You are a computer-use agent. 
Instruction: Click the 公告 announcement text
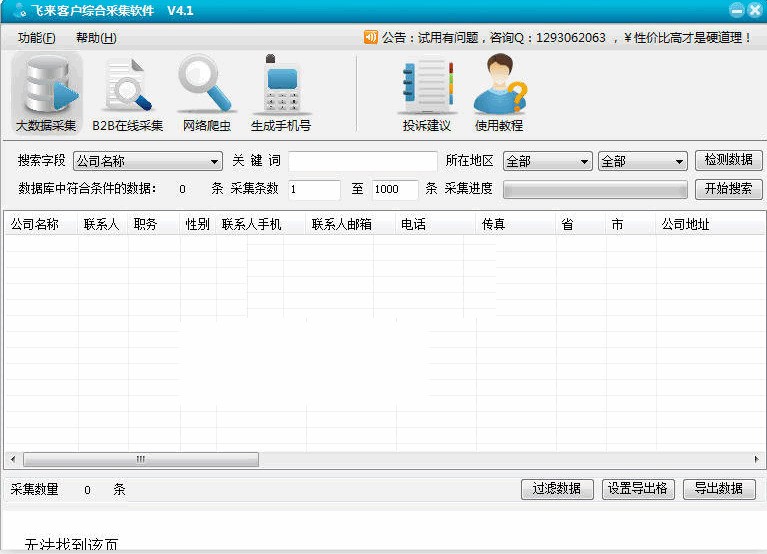566,38
